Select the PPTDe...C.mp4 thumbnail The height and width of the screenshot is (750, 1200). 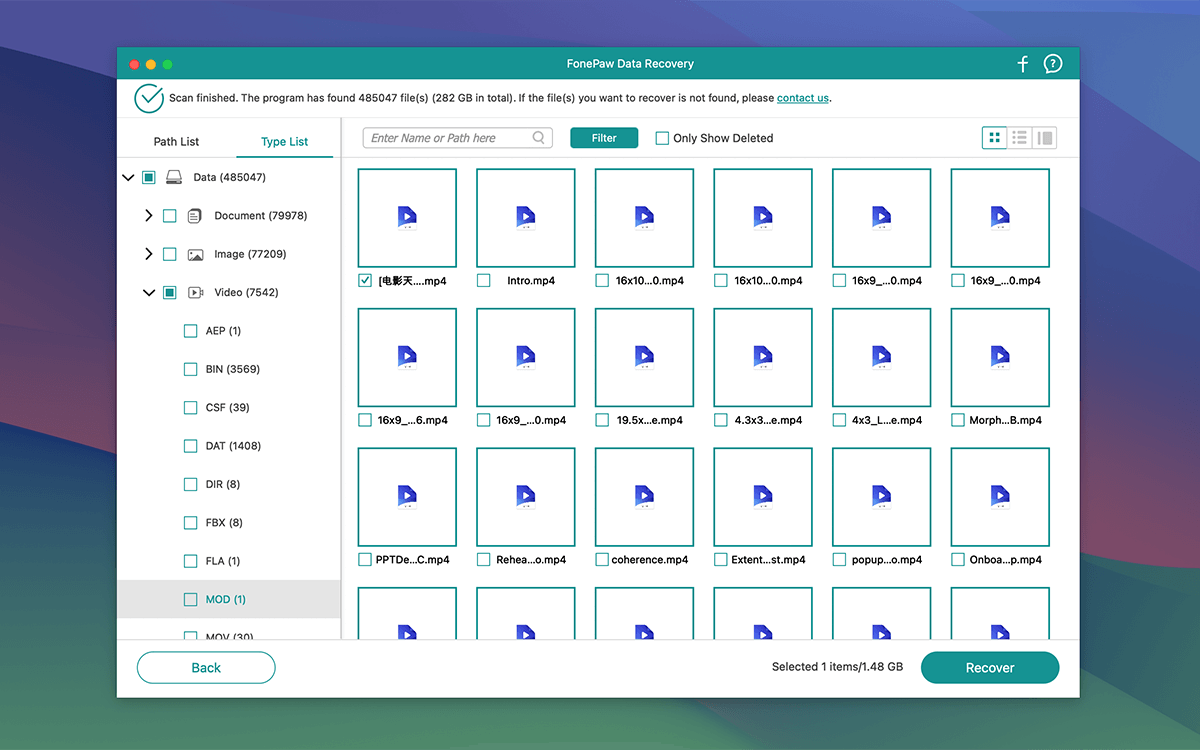(407, 497)
